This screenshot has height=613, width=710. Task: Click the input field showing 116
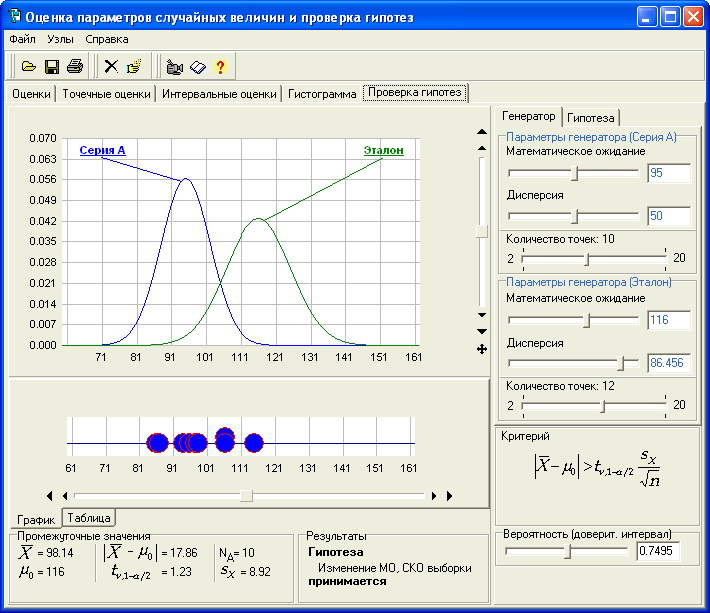click(x=669, y=320)
